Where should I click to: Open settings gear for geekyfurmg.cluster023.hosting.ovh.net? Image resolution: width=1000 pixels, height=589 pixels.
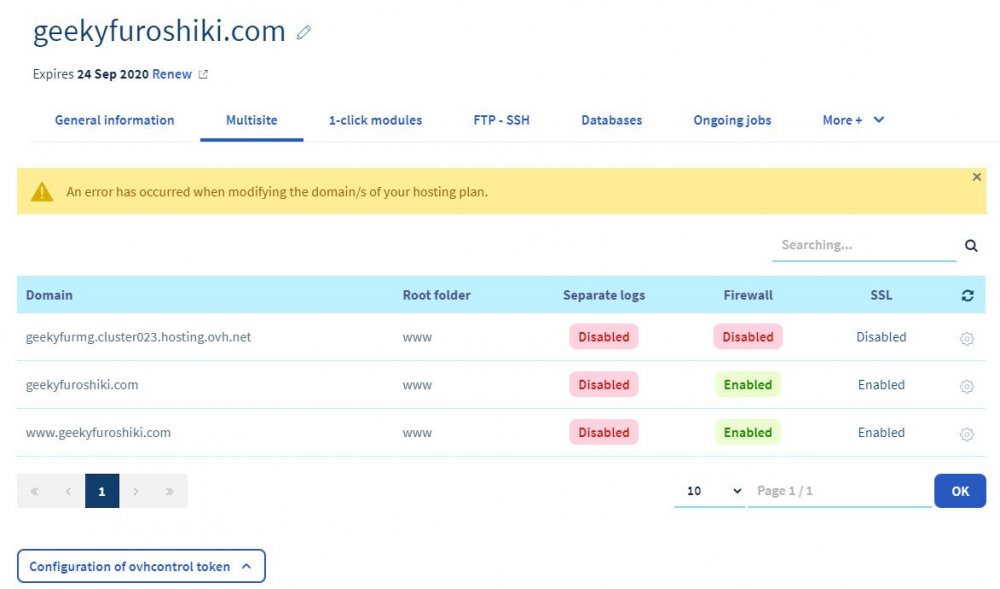point(966,338)
